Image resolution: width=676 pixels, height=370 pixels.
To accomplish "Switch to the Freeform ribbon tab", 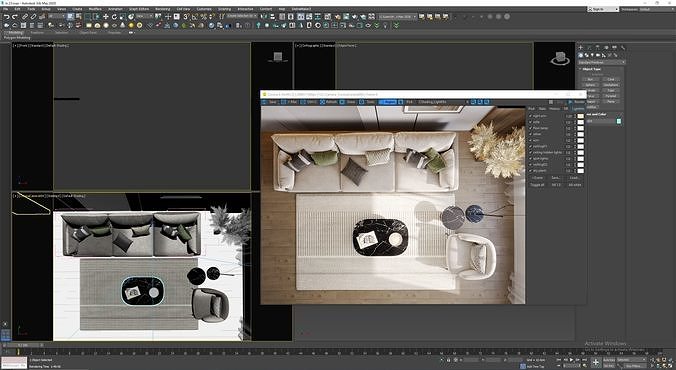I will pyautogui.click(x=37, y=32).
